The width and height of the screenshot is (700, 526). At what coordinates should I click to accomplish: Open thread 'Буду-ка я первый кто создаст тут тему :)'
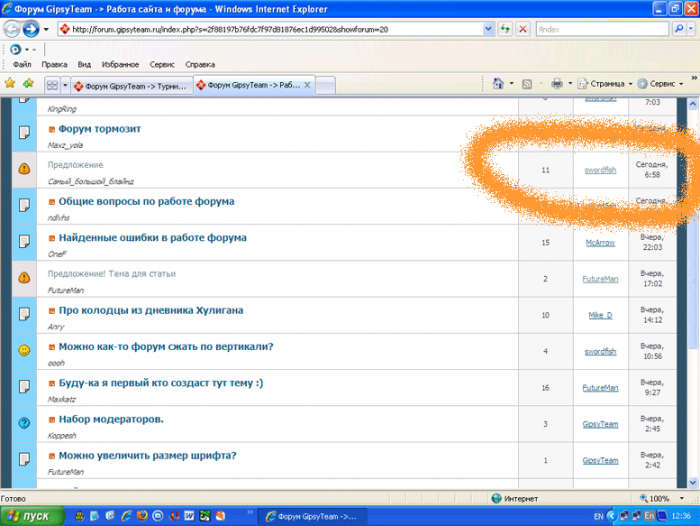coord(161,383)
